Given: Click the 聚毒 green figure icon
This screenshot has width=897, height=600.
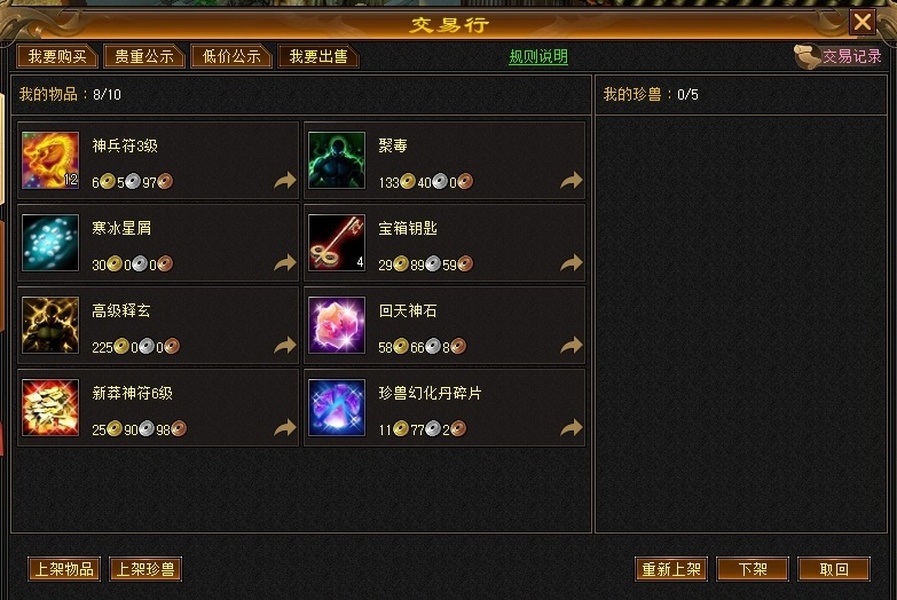Looking at the screenshot, I should pos(336,160).
